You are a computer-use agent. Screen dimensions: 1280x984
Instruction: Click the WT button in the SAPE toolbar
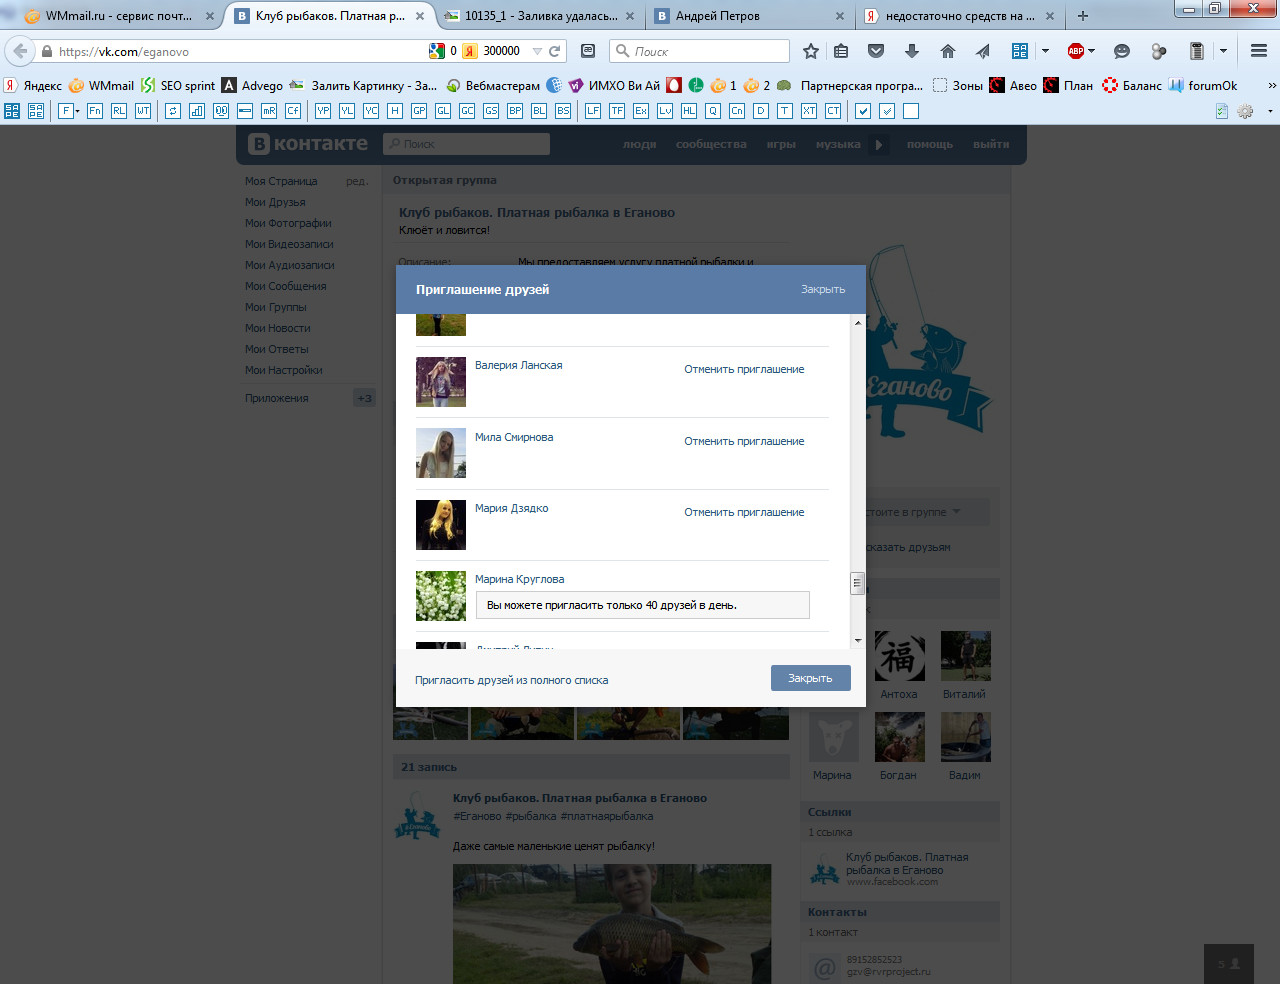[143, 111]
